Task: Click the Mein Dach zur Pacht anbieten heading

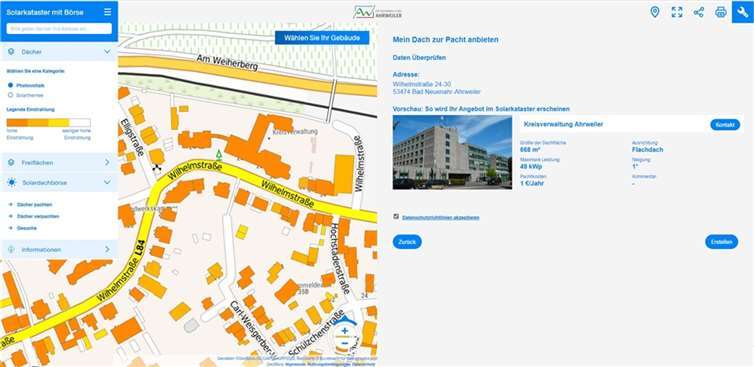Action: [445, 40]
